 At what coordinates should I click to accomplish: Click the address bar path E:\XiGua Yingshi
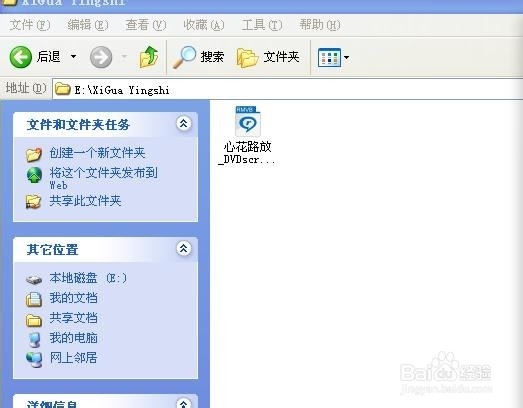coord(122,90)
